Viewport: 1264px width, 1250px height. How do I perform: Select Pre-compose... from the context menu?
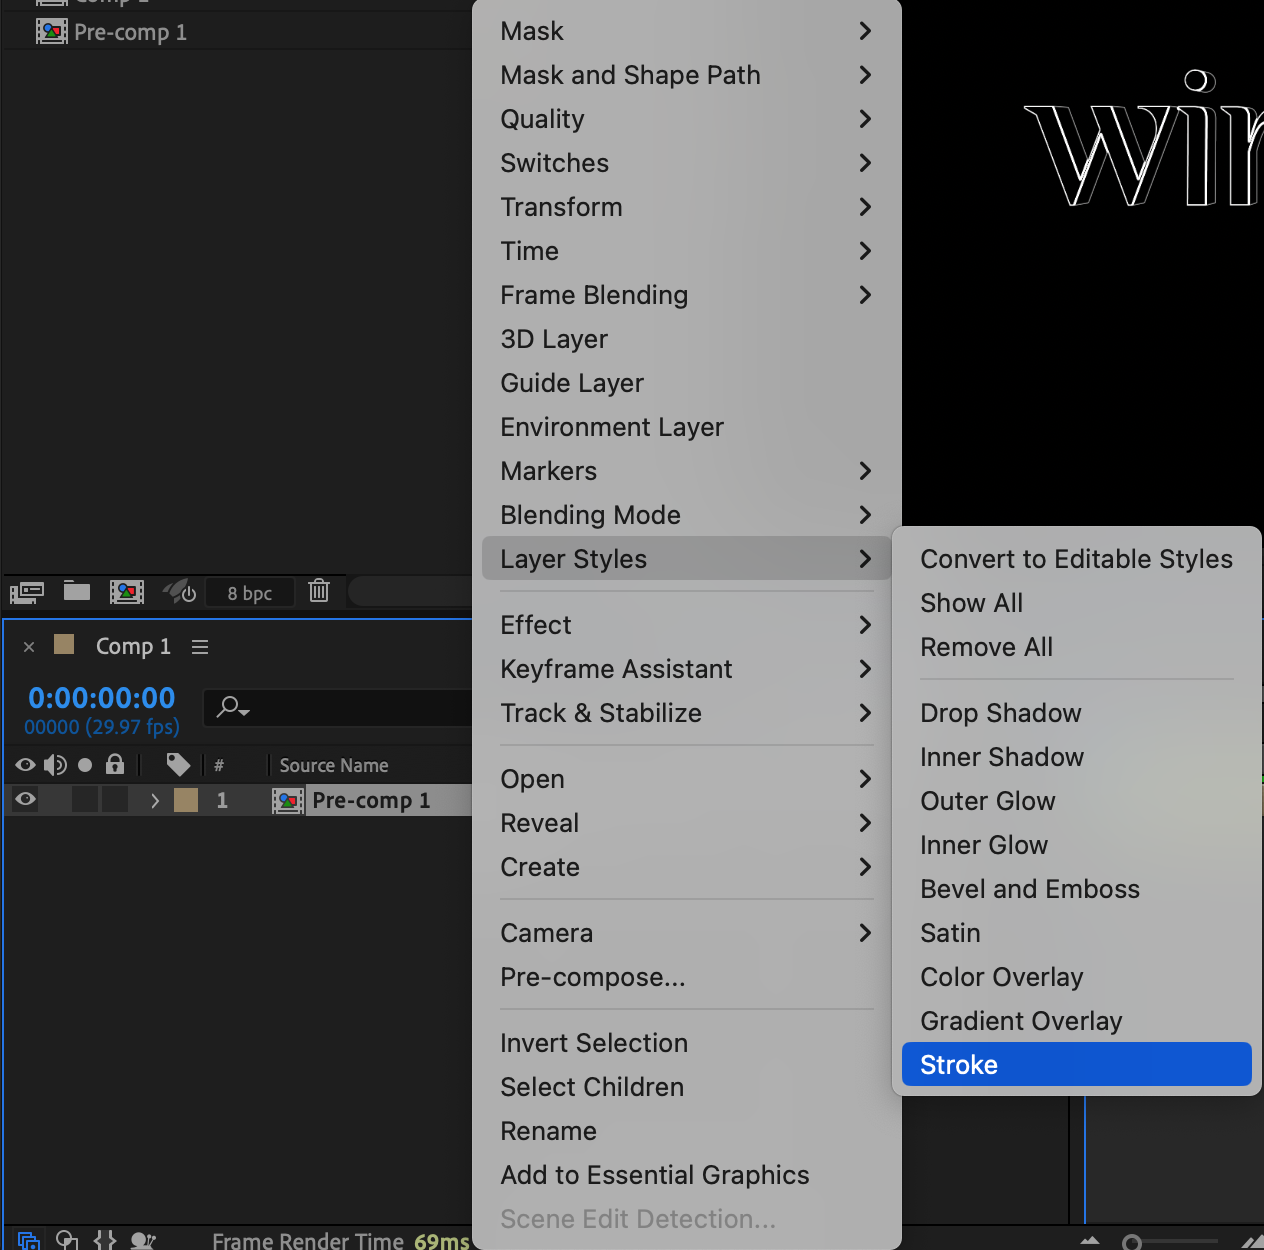(x=593, y=977)
